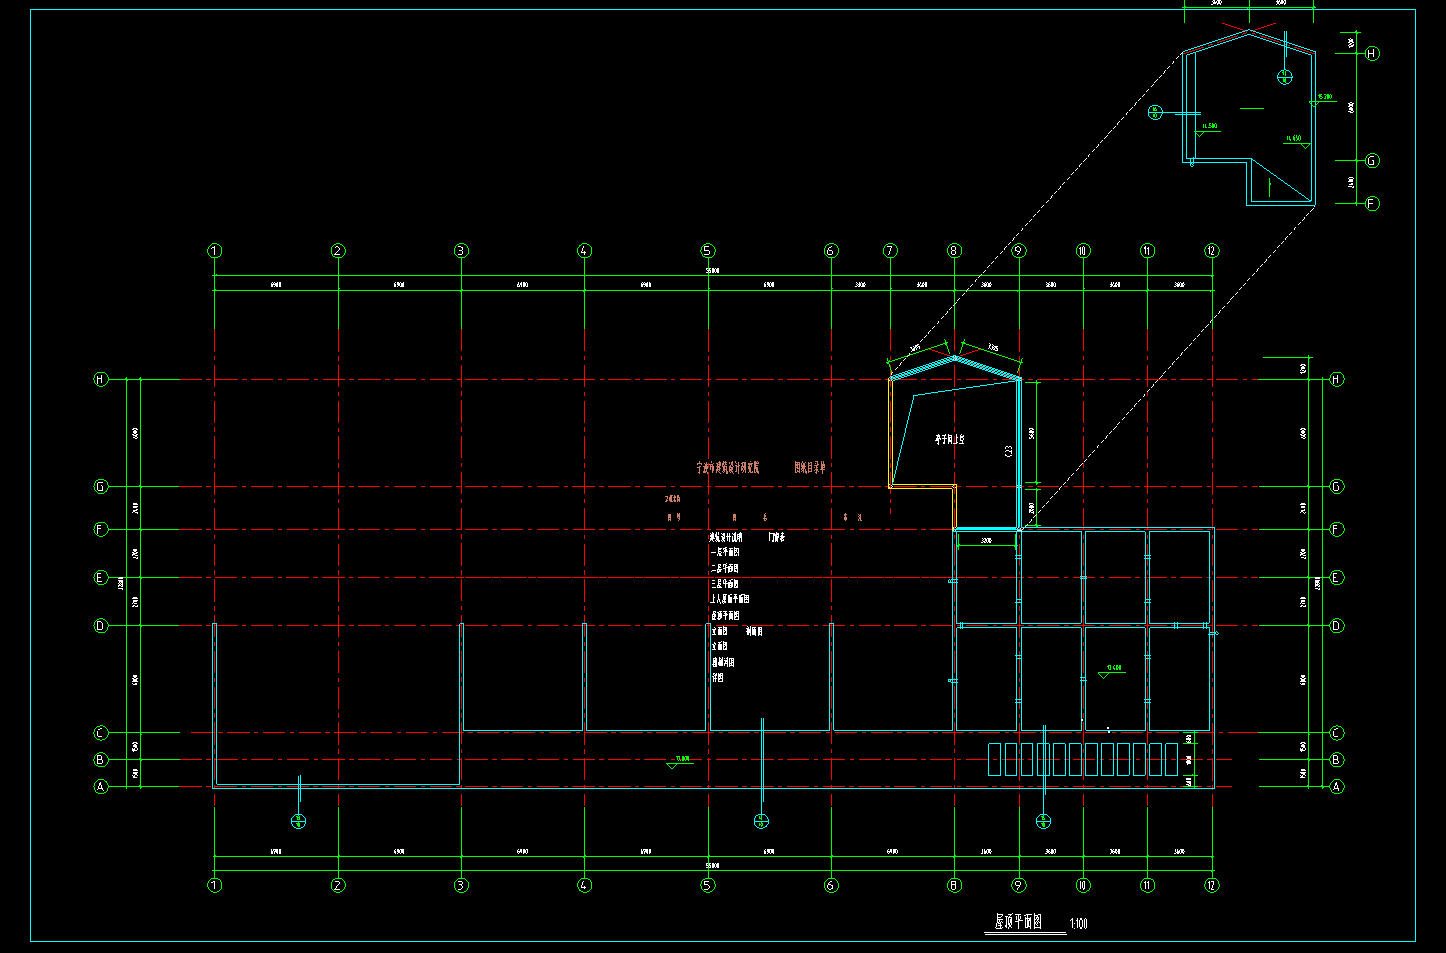This screenshot has width=1446, height=953.
Task: Select the 屋顶平面图 drawing title
Action: coord(1017,922)
